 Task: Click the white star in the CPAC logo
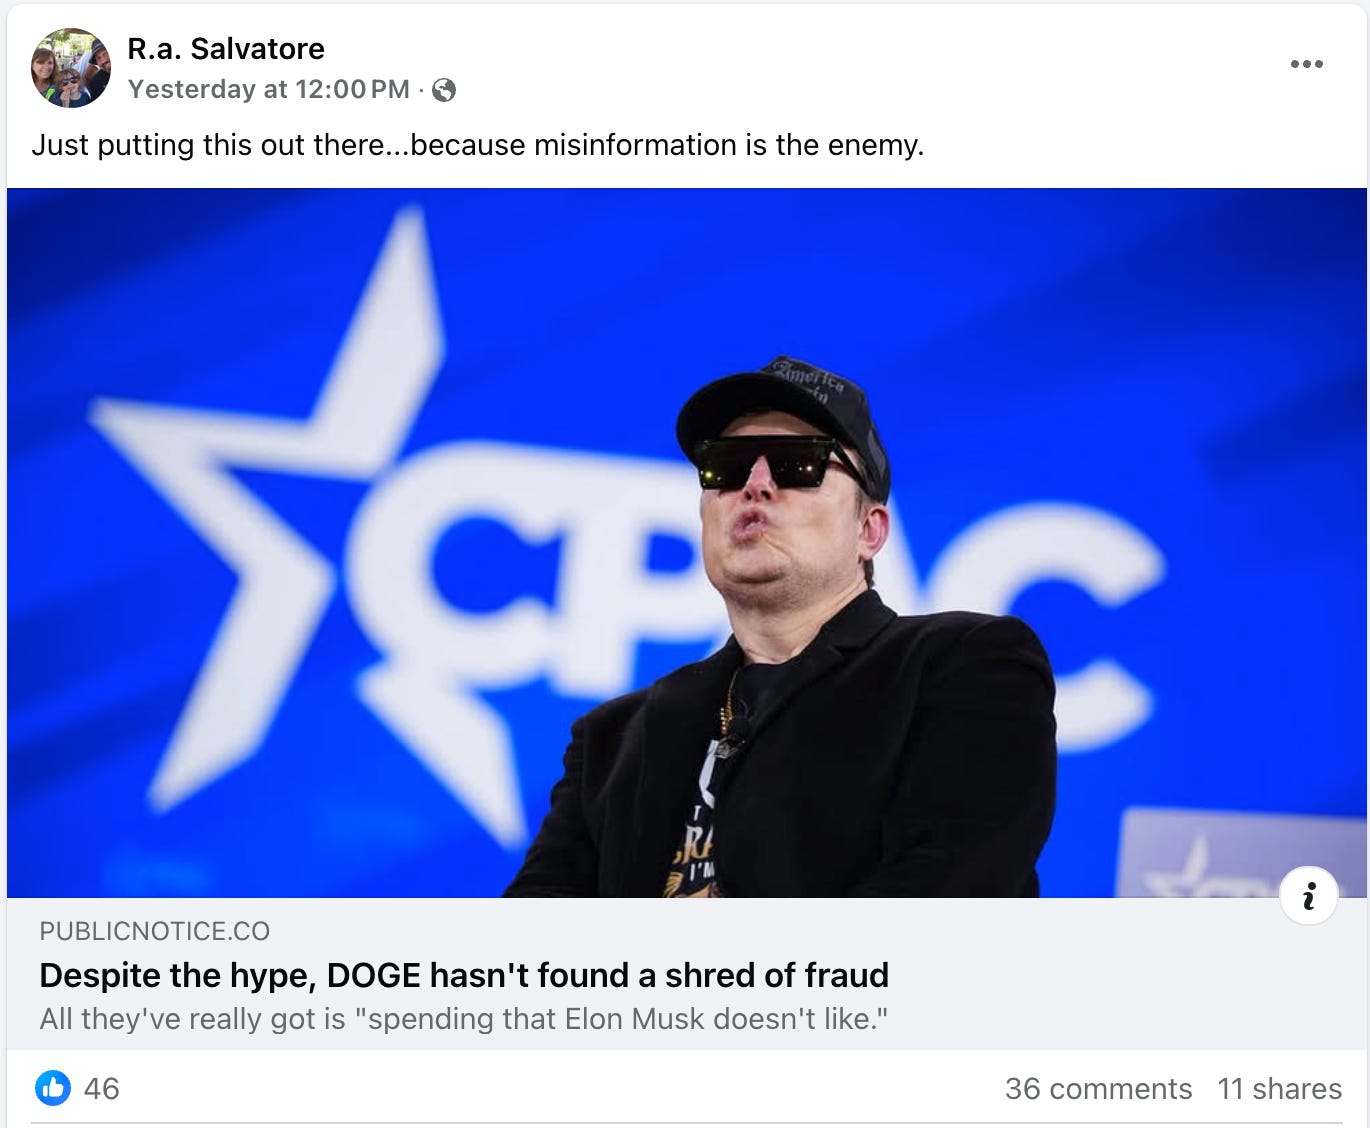coord(300,520)
